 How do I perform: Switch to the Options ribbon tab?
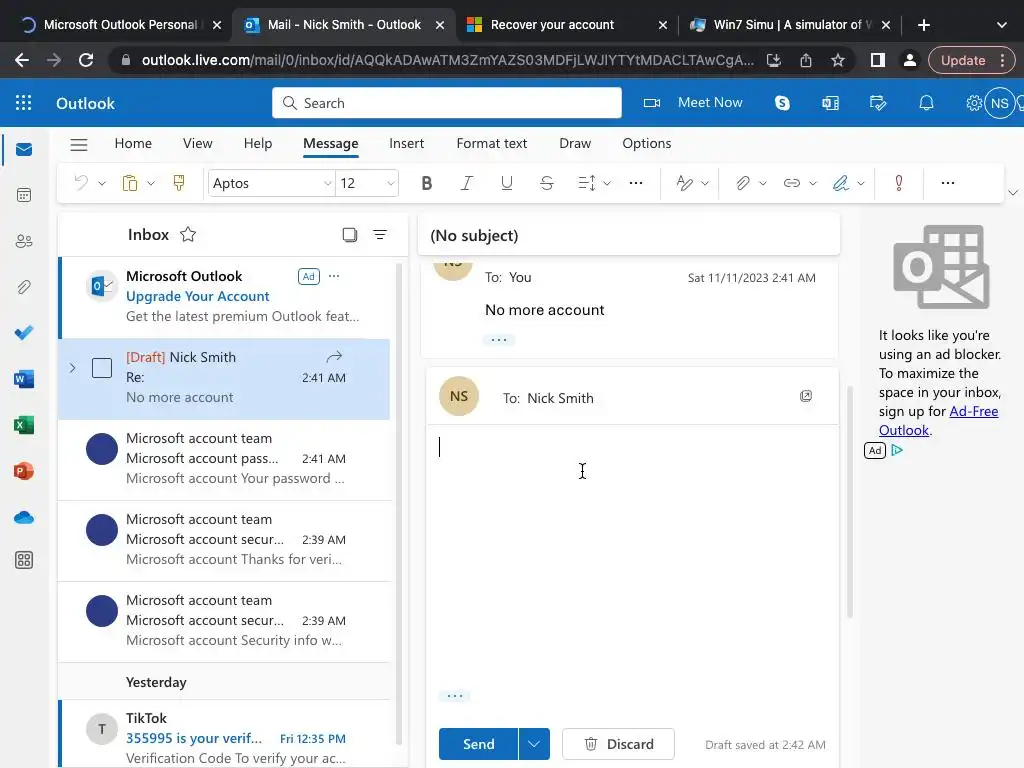[647, 143]
